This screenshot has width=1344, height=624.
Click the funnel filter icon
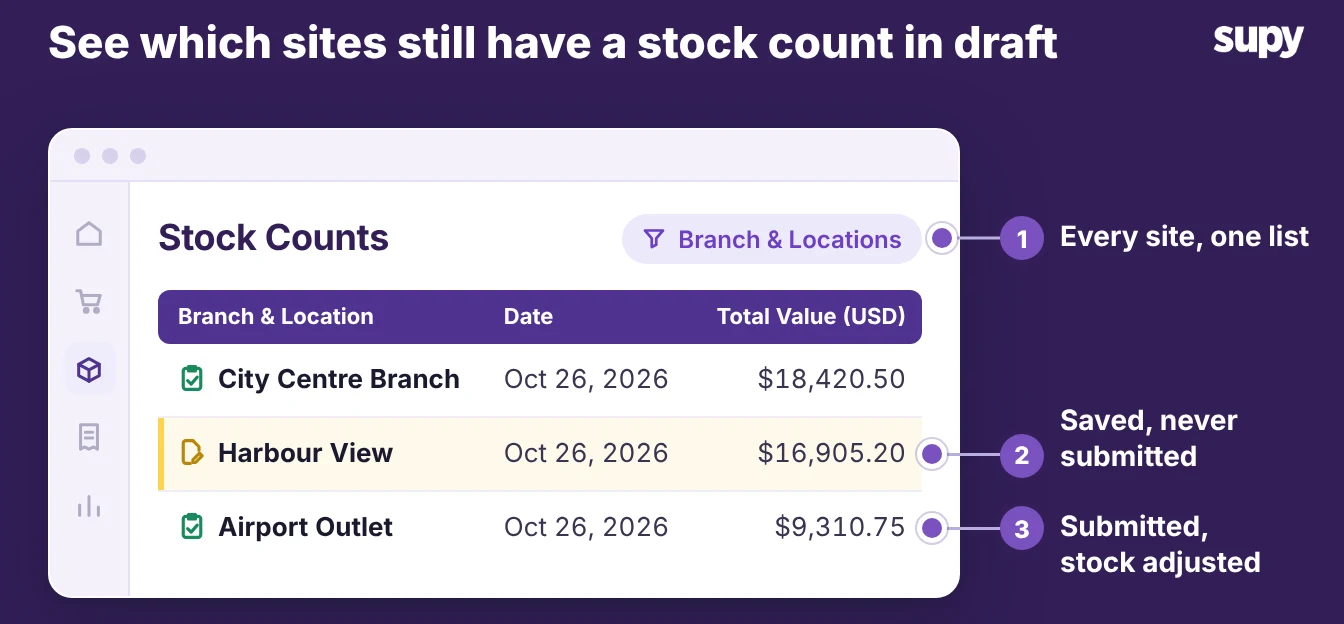pos(654,239)
